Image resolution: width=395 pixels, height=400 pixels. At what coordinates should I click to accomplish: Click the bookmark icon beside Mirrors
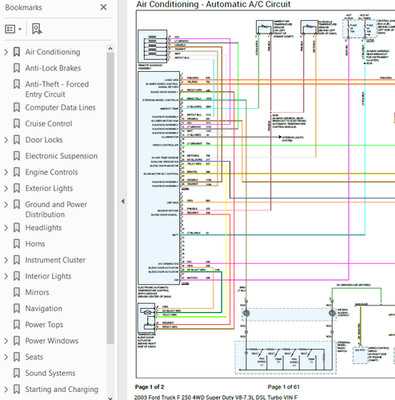16,292
